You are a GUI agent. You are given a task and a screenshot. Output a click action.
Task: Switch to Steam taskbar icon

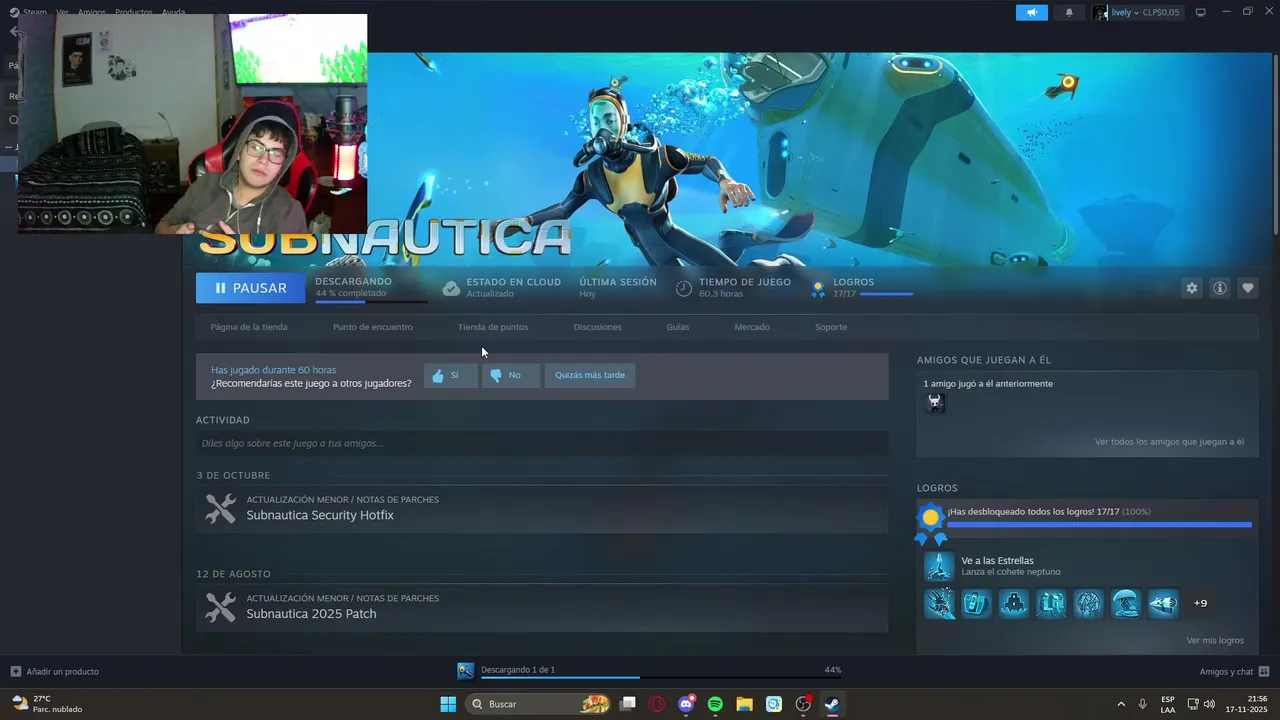coord(832,704)
